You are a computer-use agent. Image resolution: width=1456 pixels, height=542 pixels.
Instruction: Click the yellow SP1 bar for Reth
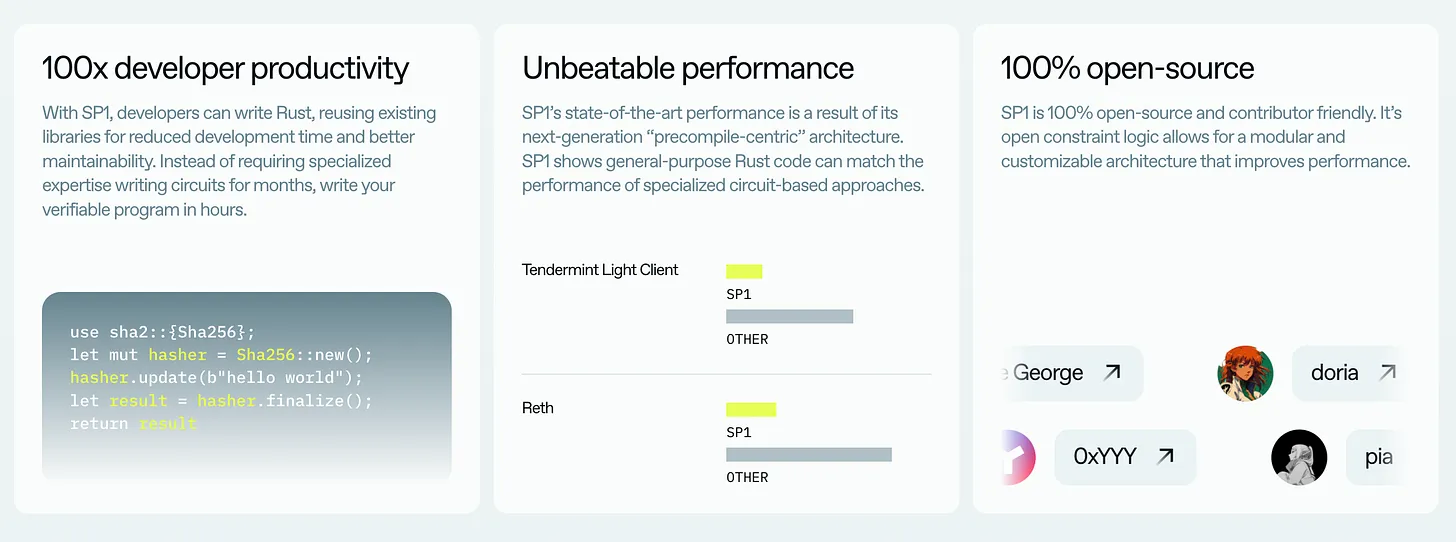point(751,409)
